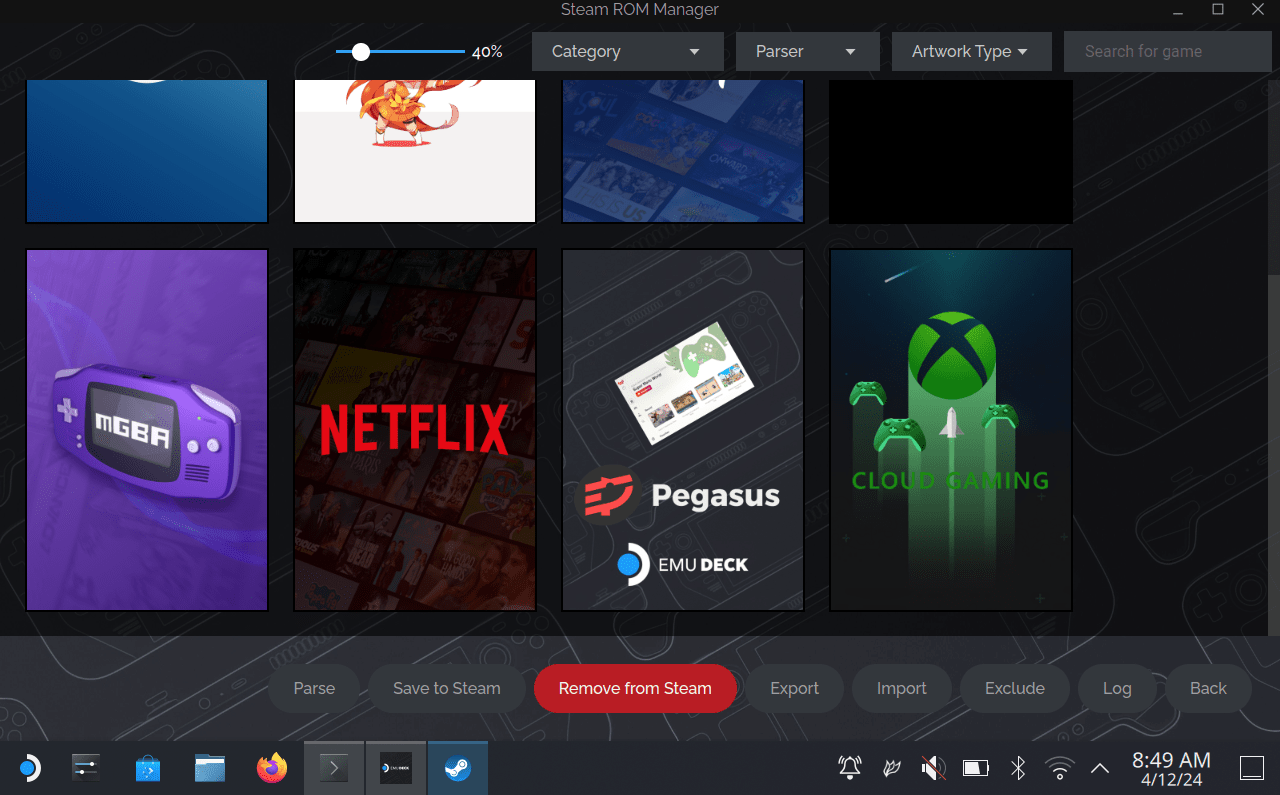The image size is (1280, 795).
Task: Open the notifications bell in tray
Action: click(x=850, y=768)
